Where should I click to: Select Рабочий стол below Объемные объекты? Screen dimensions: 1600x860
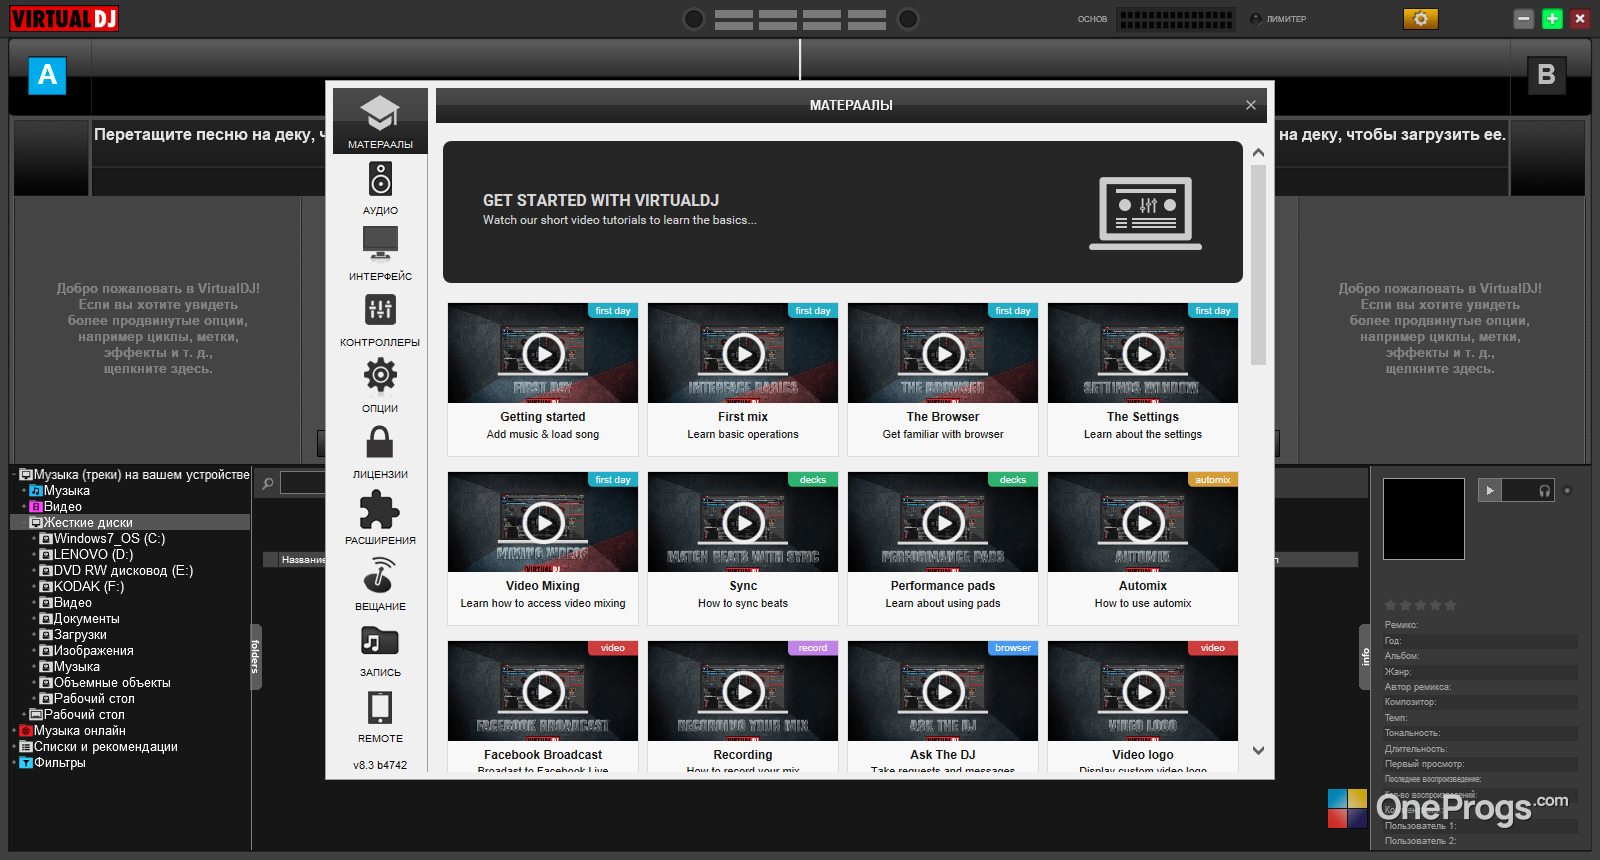pos(93,699)
